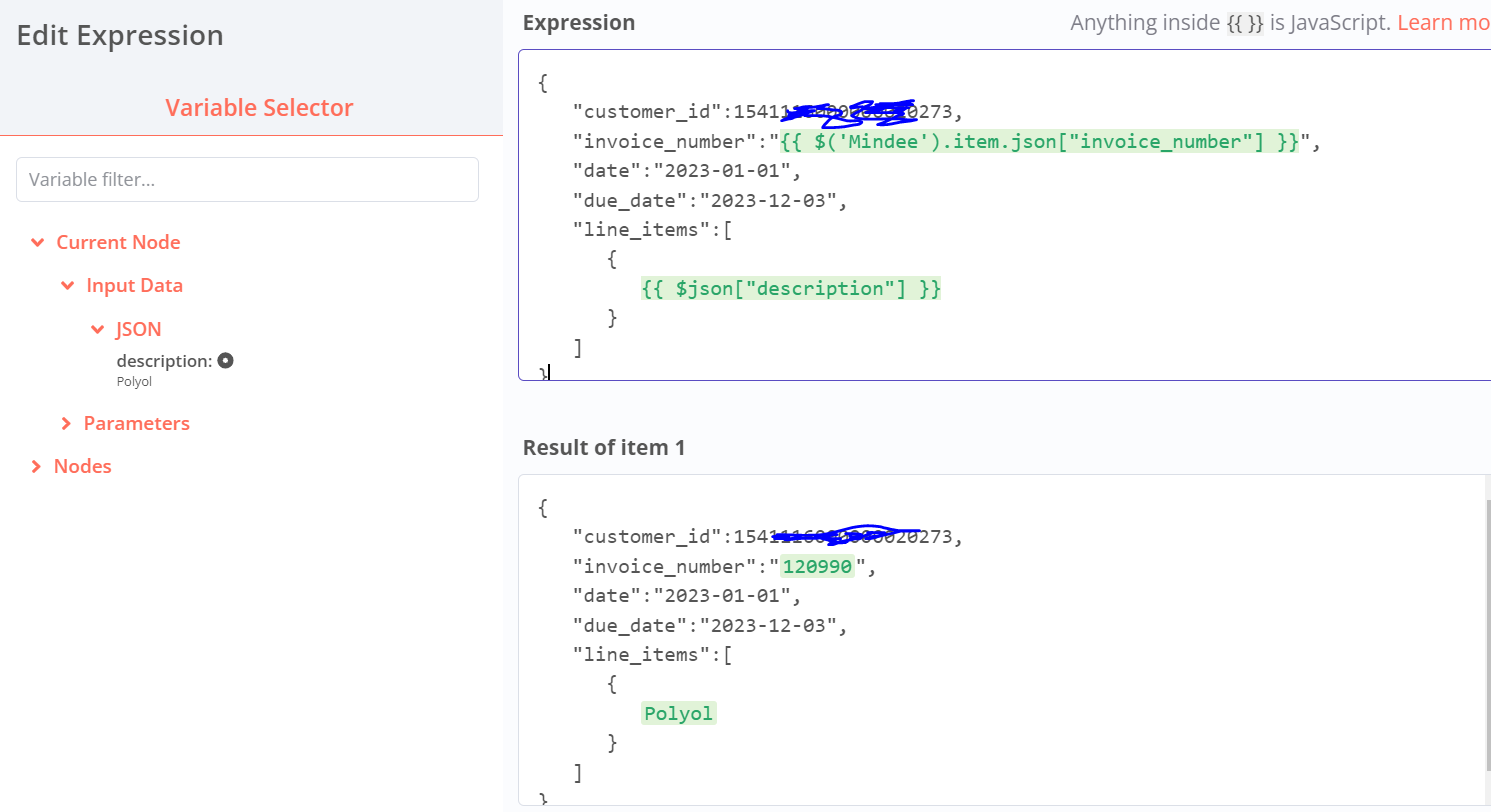Click Polyol value under description in tree
This screenshot has height=812, width=1491.
[134, 381]
